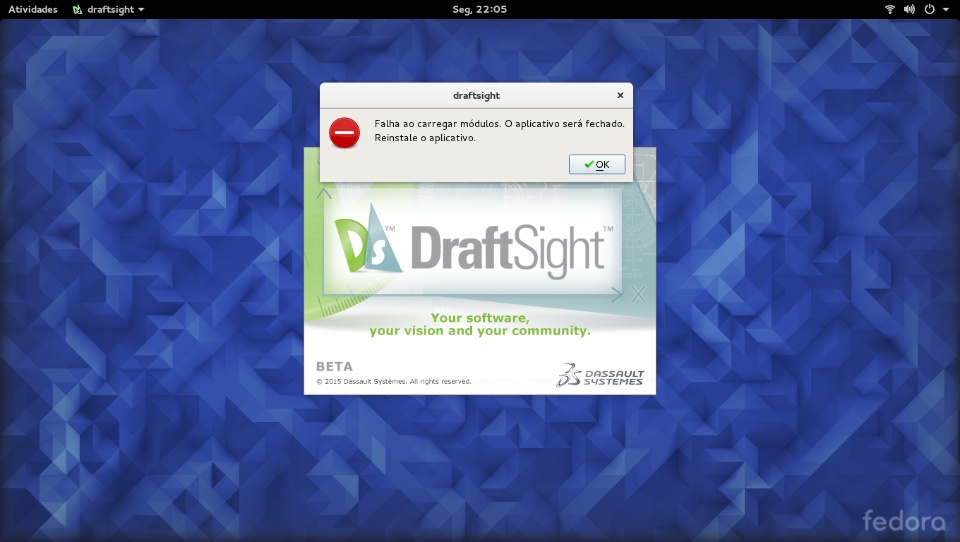This screenshot has height=542, width=960.
Task: Click the "Falha ao carregar módulos" message
Action: coord(499,124)
